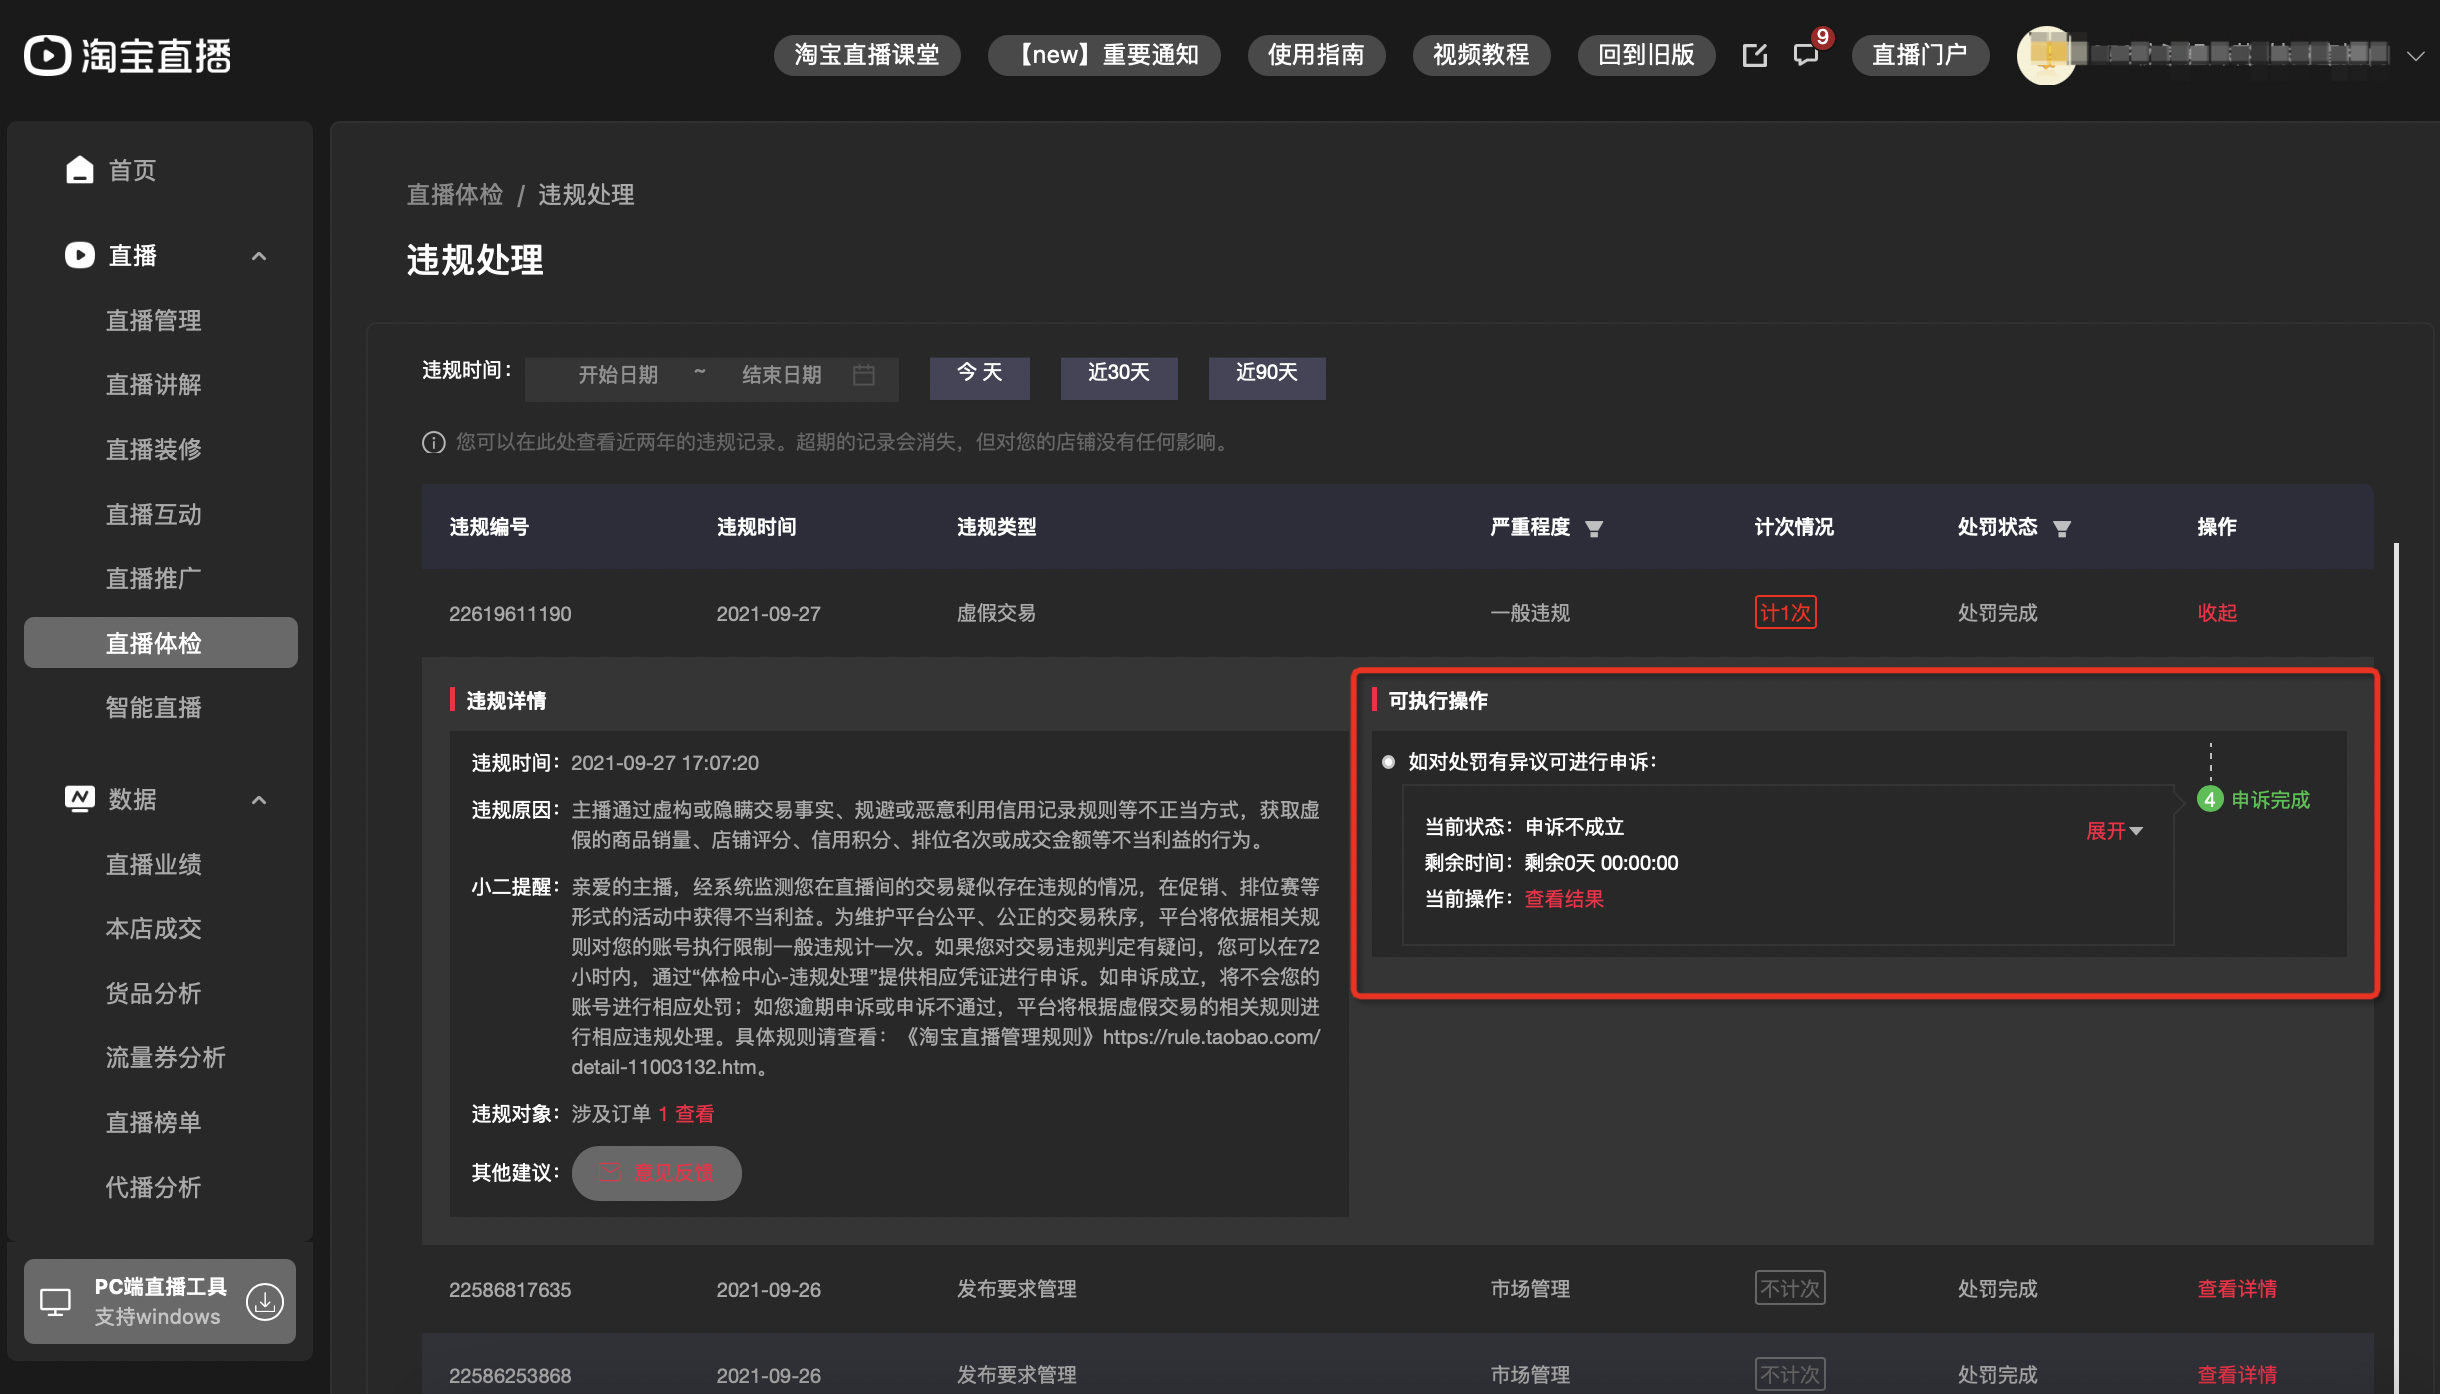Open 视频教程 in top bar
The height and width of the screenshot is (1394, 2440).
pyautogui.click(x=1481, y=55)
